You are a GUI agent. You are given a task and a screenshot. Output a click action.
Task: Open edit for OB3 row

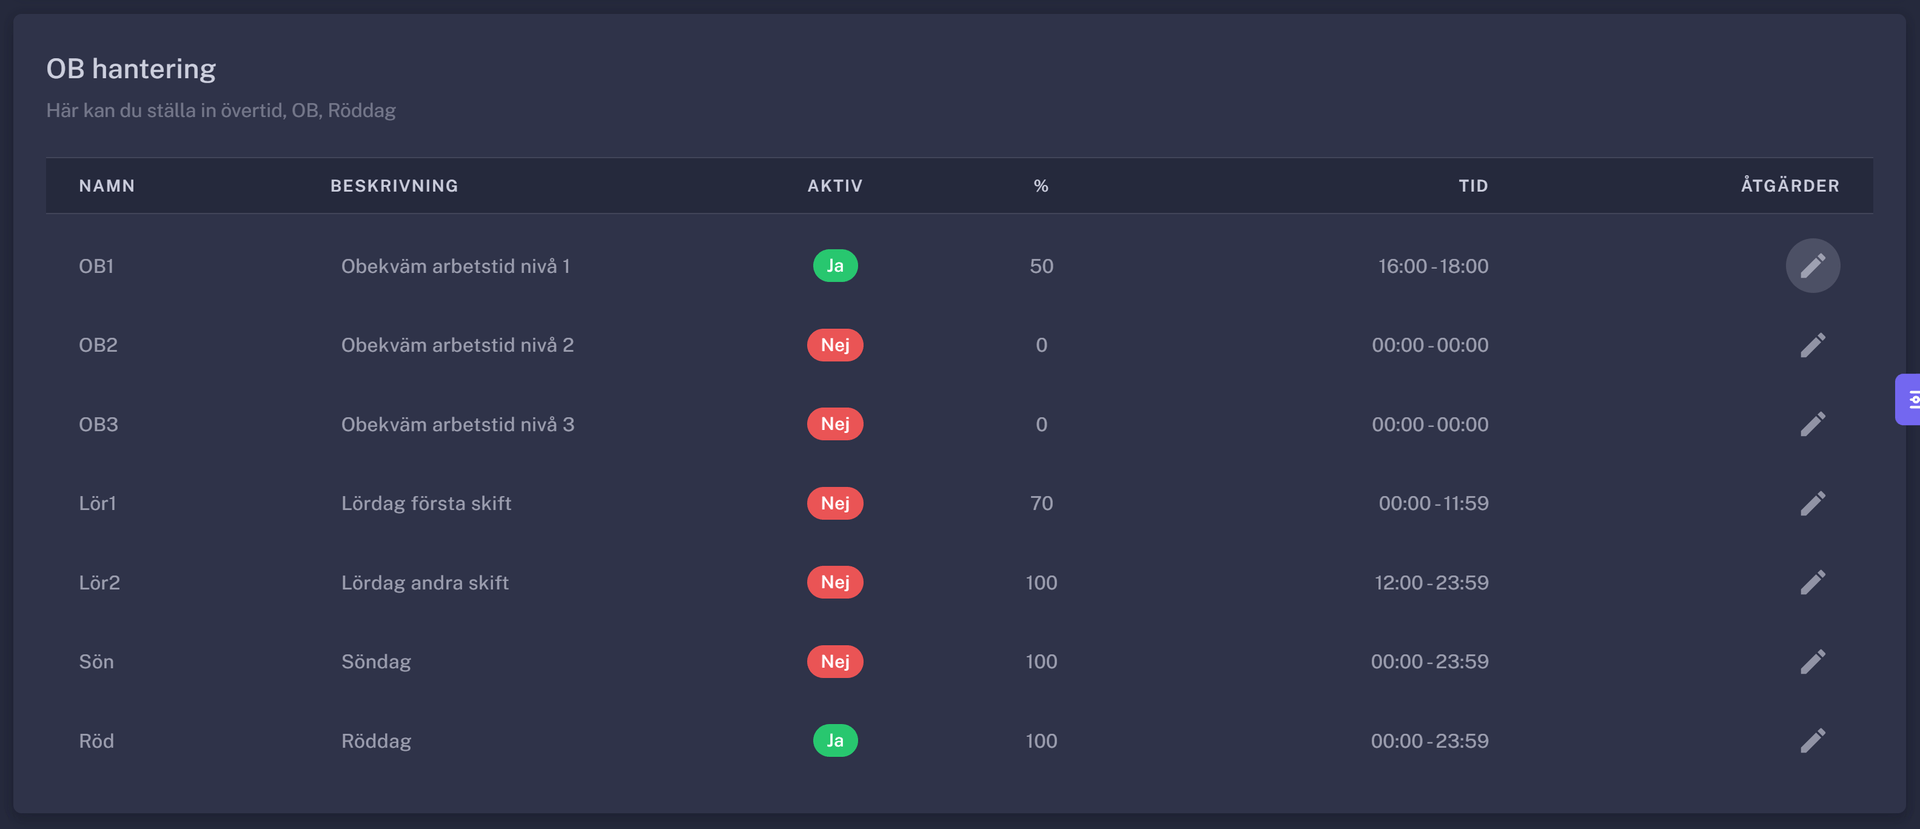(1812, 424)
